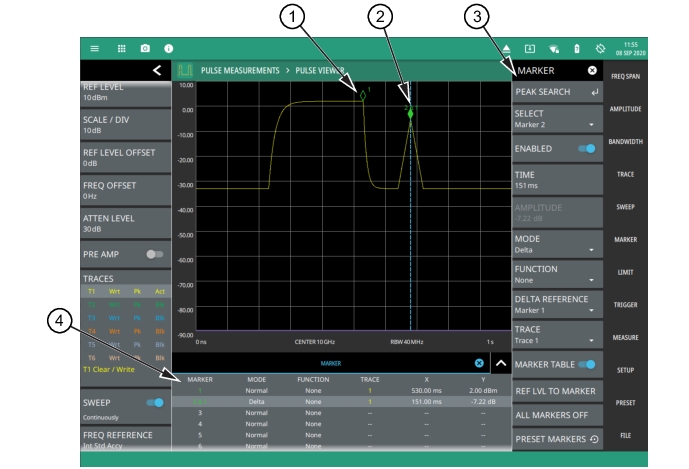Click ALL MARKERS OFF button
The height and width of the screenshot is (469, 689).
click(557, 415)
